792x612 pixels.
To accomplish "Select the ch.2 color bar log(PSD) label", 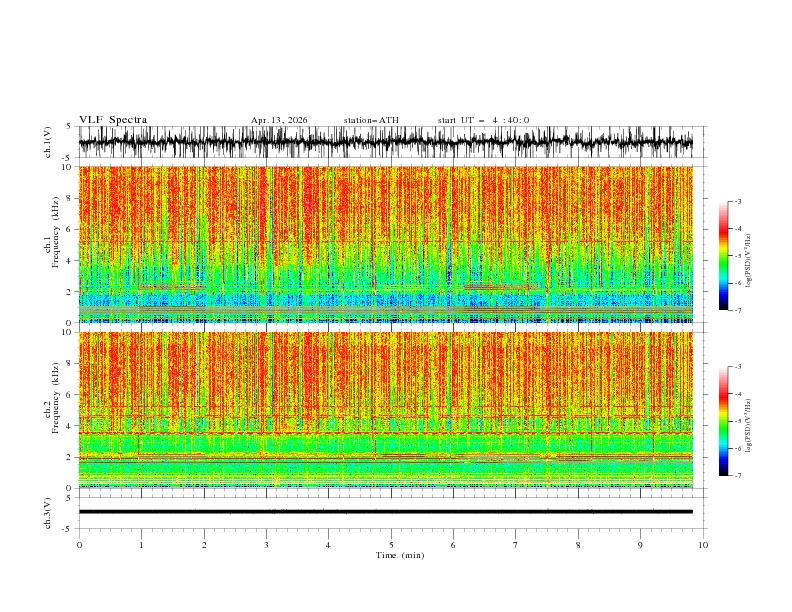I will click(x=749, y=425).
